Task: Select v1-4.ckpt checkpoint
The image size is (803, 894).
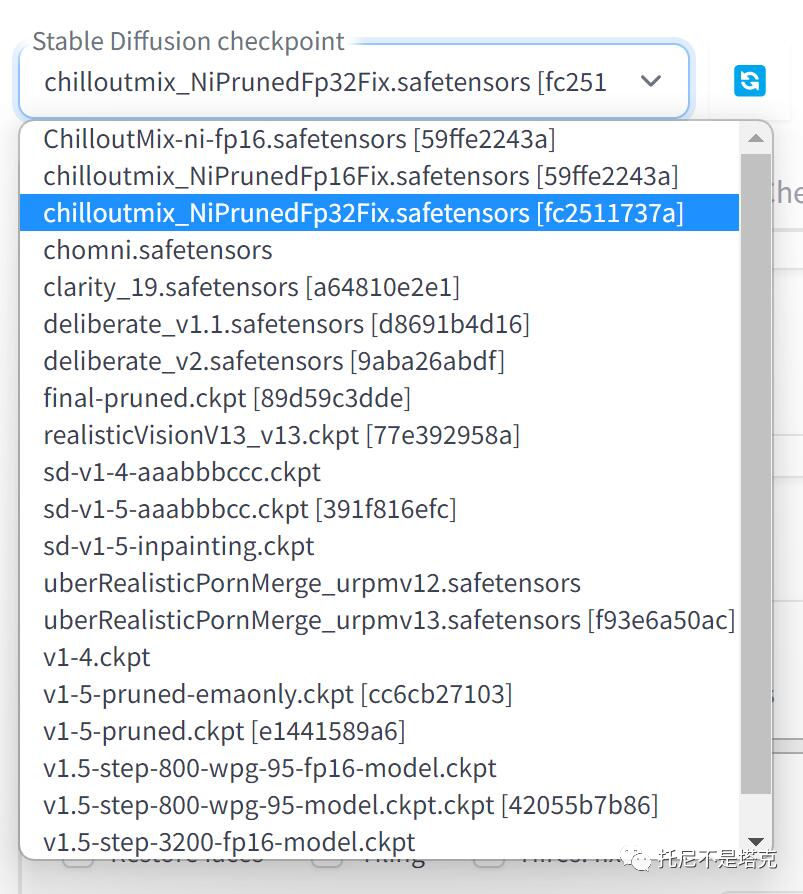Action: (379, 657)
